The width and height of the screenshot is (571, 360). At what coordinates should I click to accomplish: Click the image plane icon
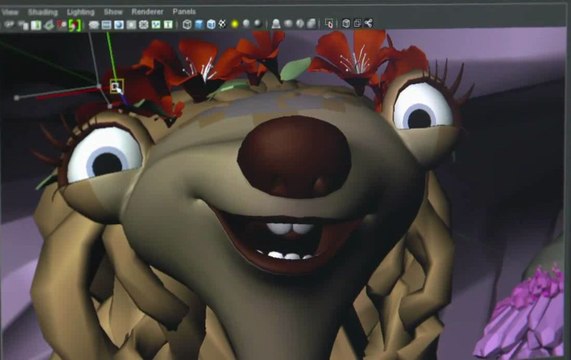(49, 25)
